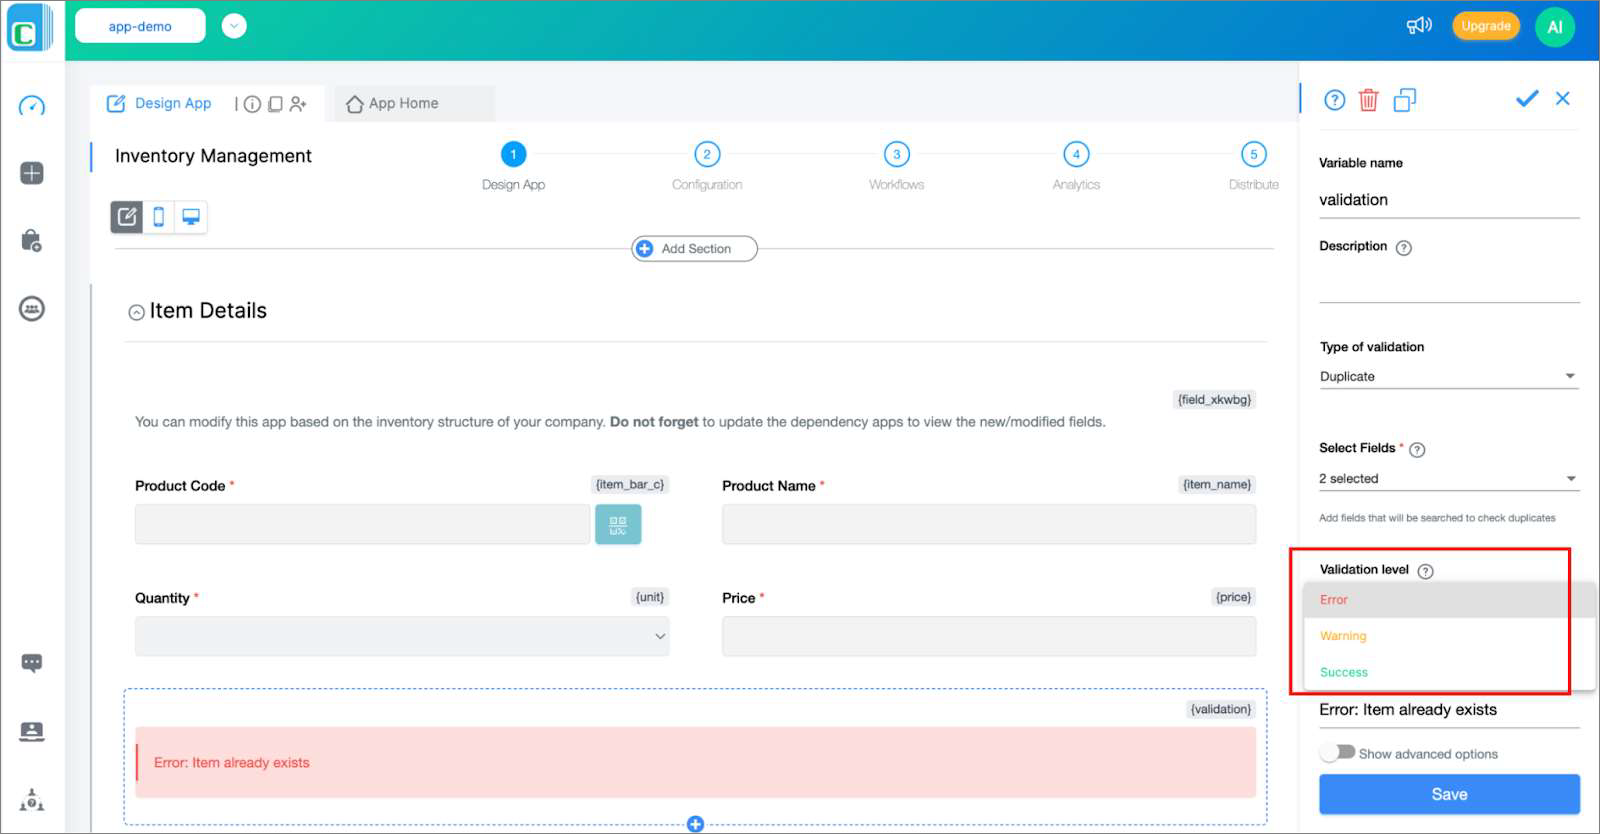The height and width of the screenshot is (834, 1600).
Task: Open the team users icon in sidebar
Action: 32,309
